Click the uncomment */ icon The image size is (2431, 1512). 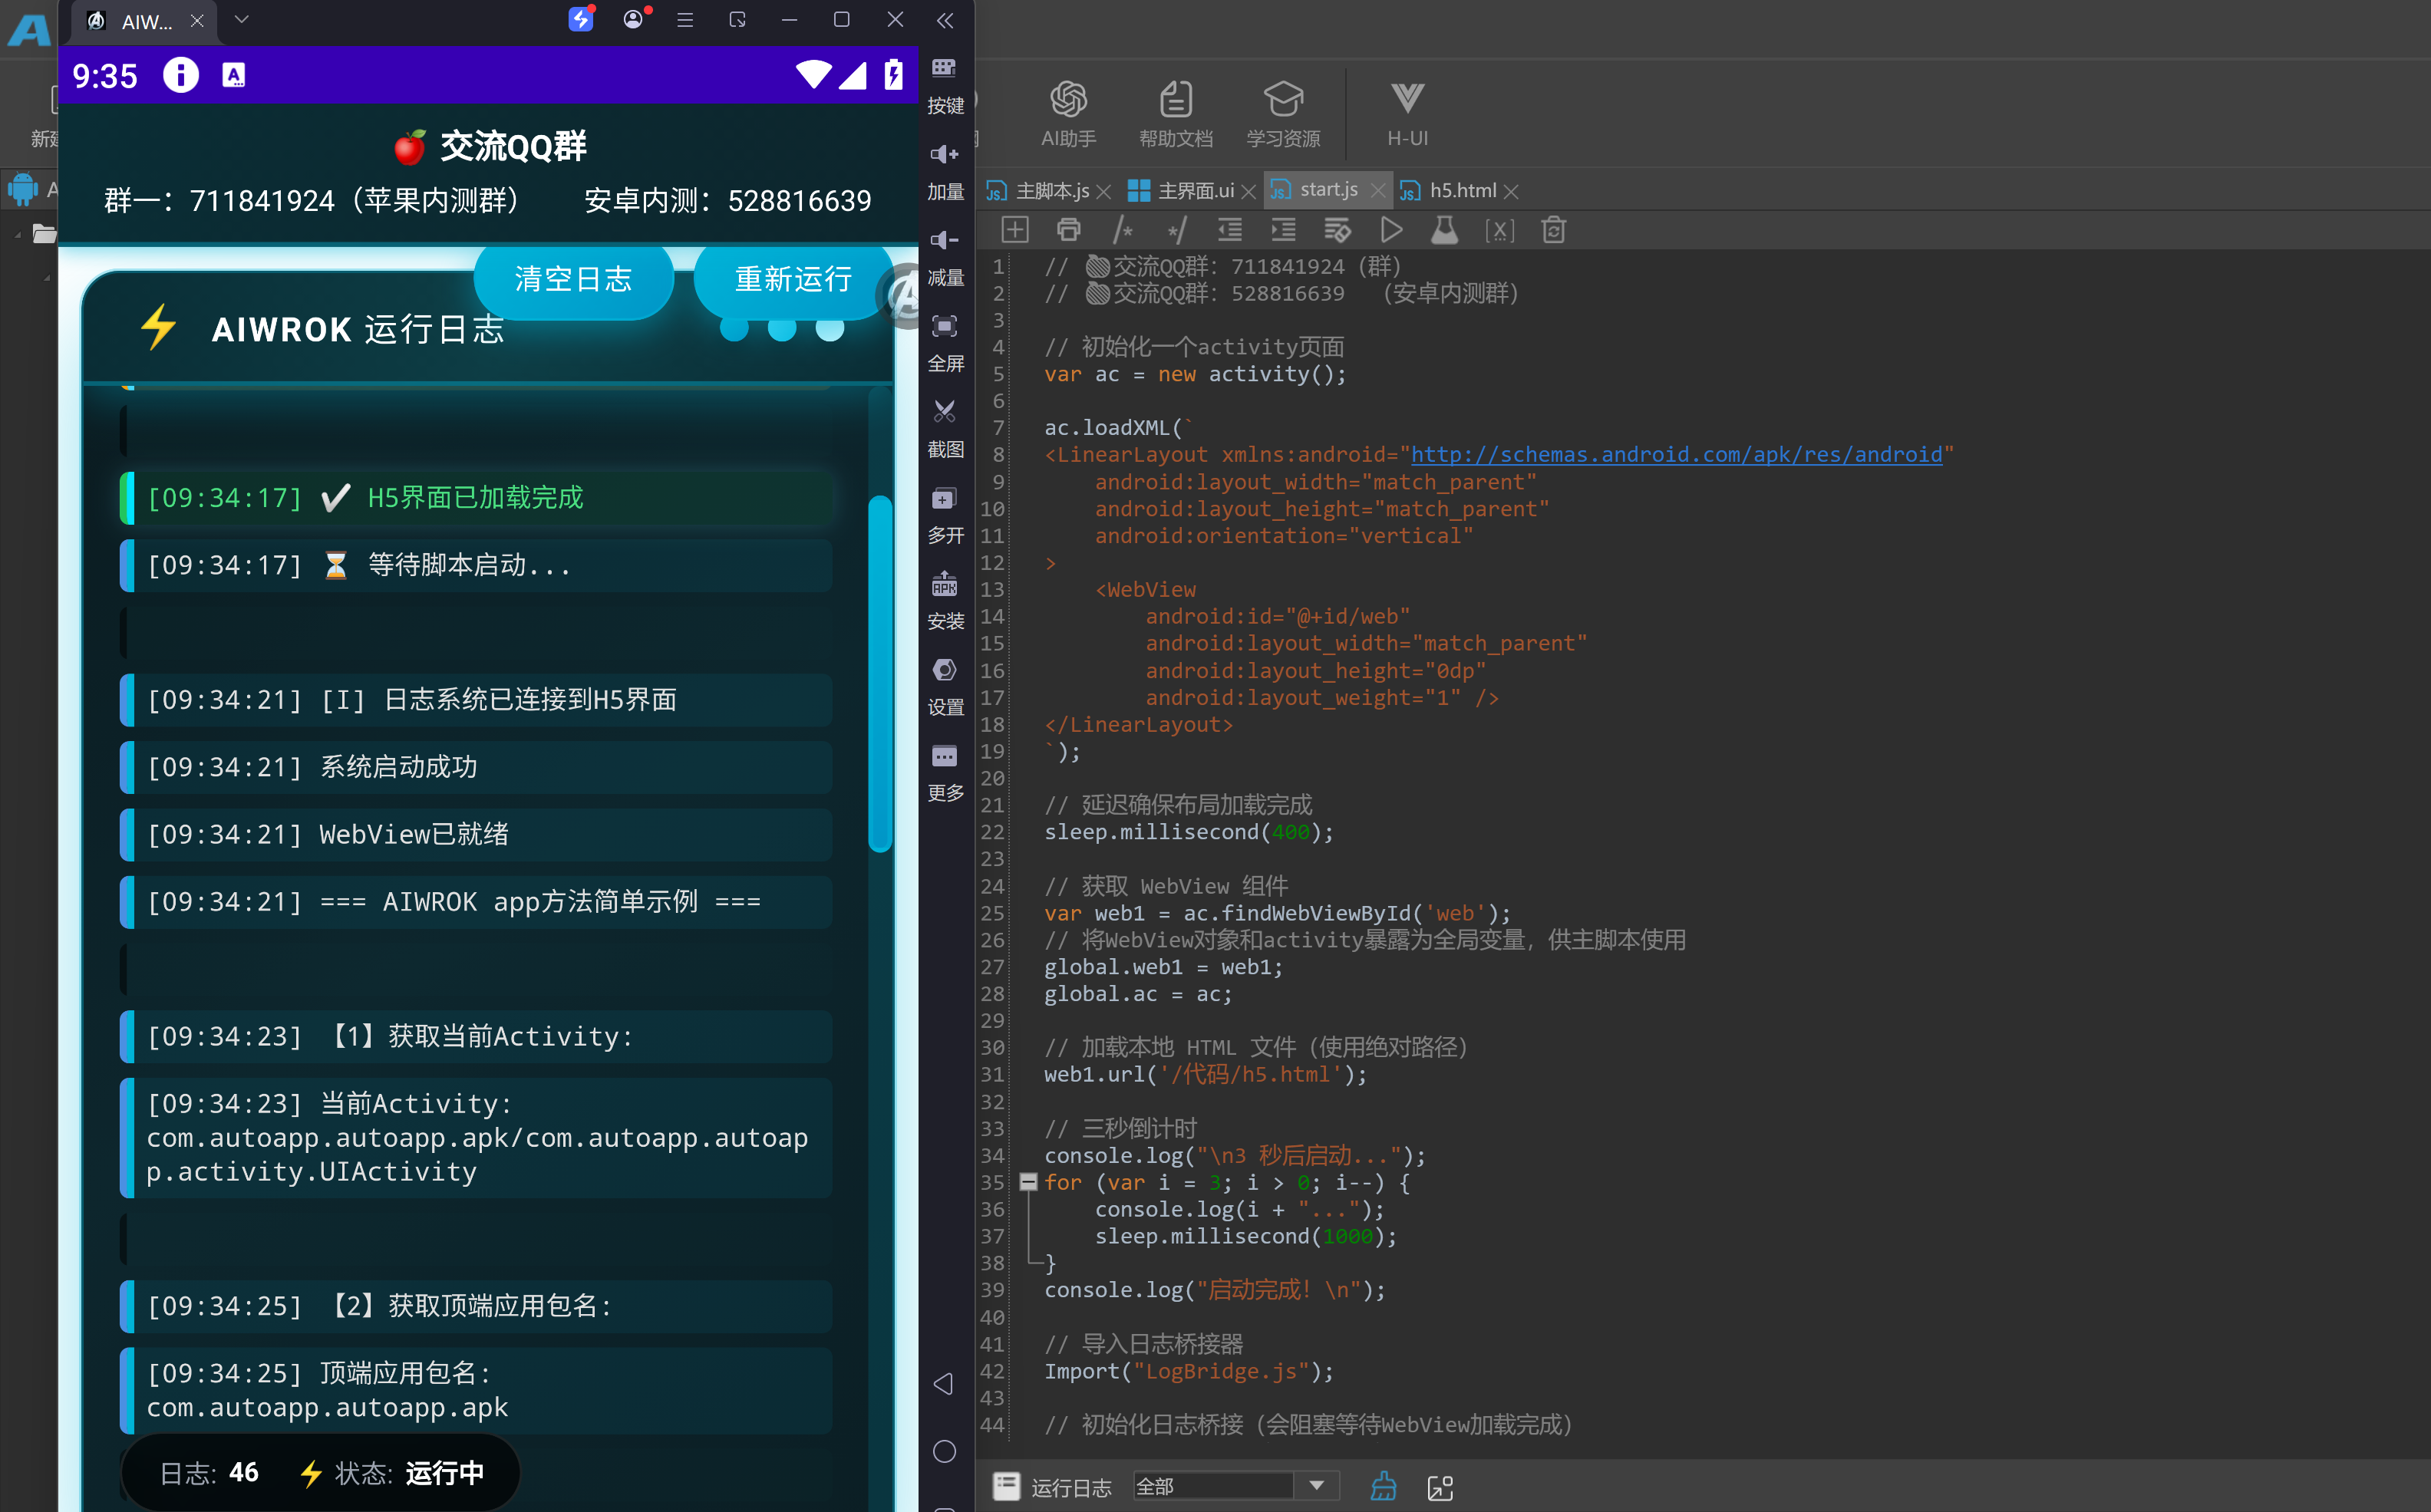[x=1177, y=230]
